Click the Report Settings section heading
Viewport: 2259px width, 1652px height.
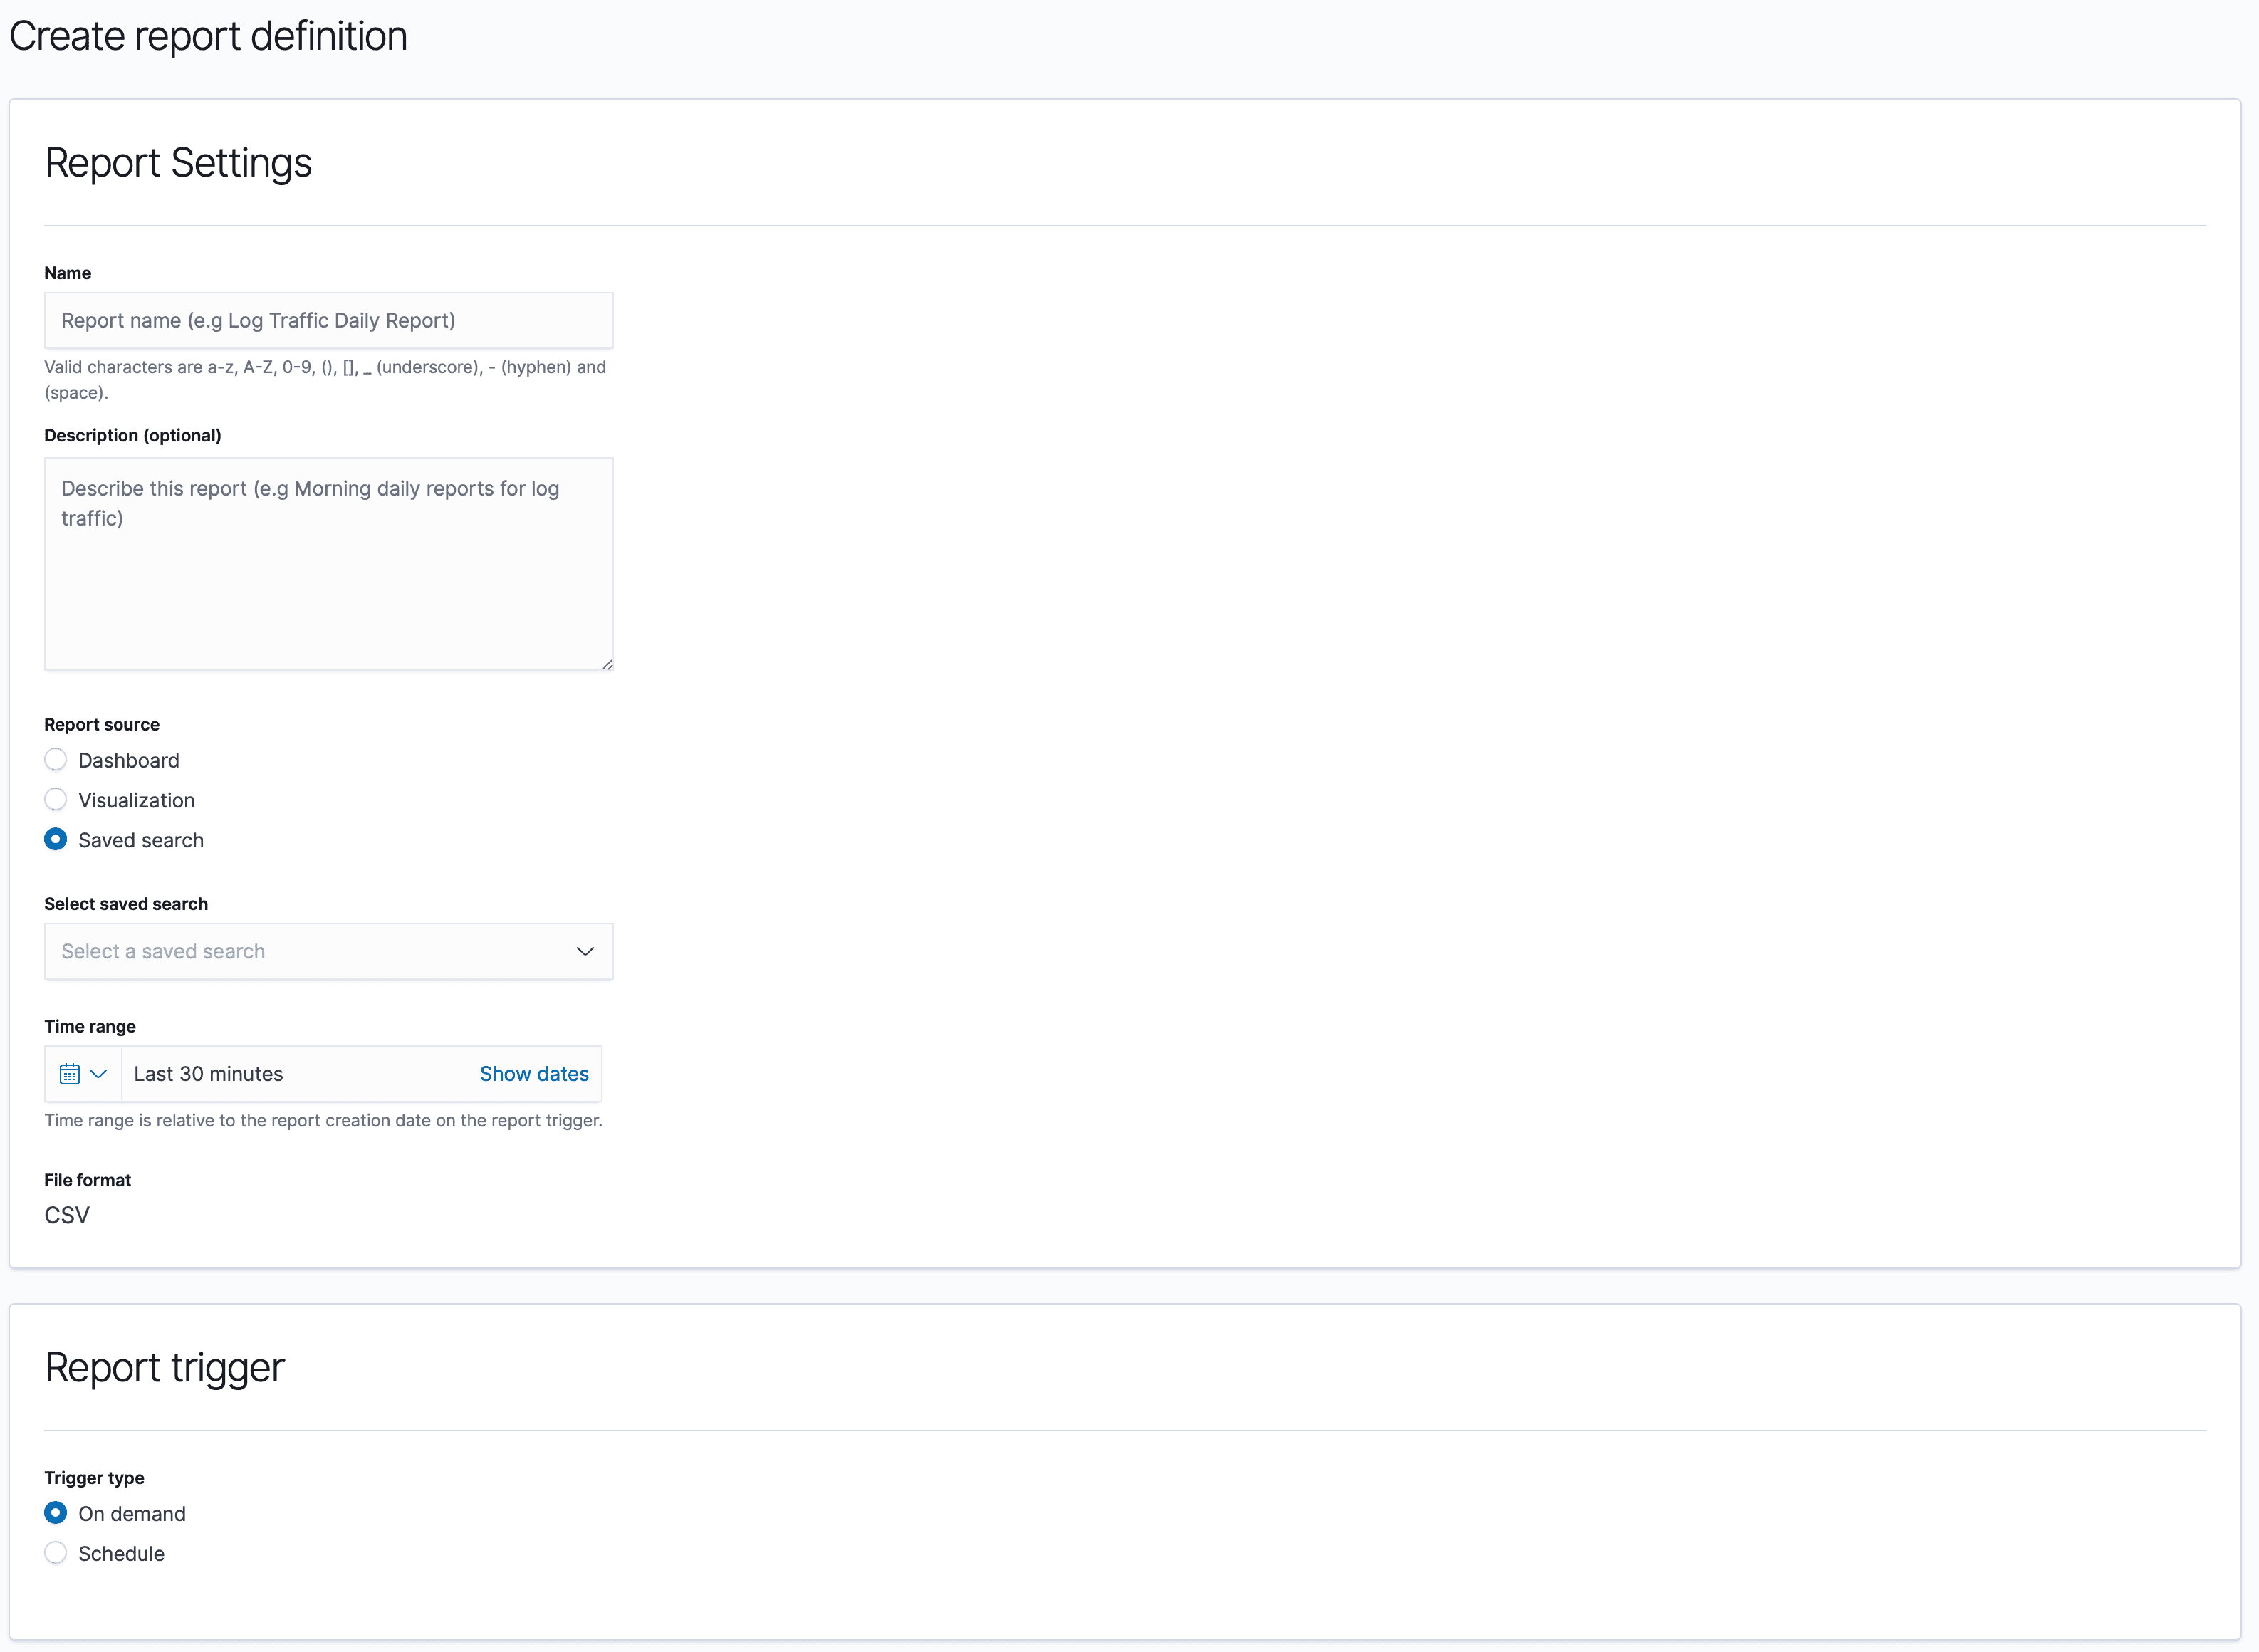coord(177,162)
